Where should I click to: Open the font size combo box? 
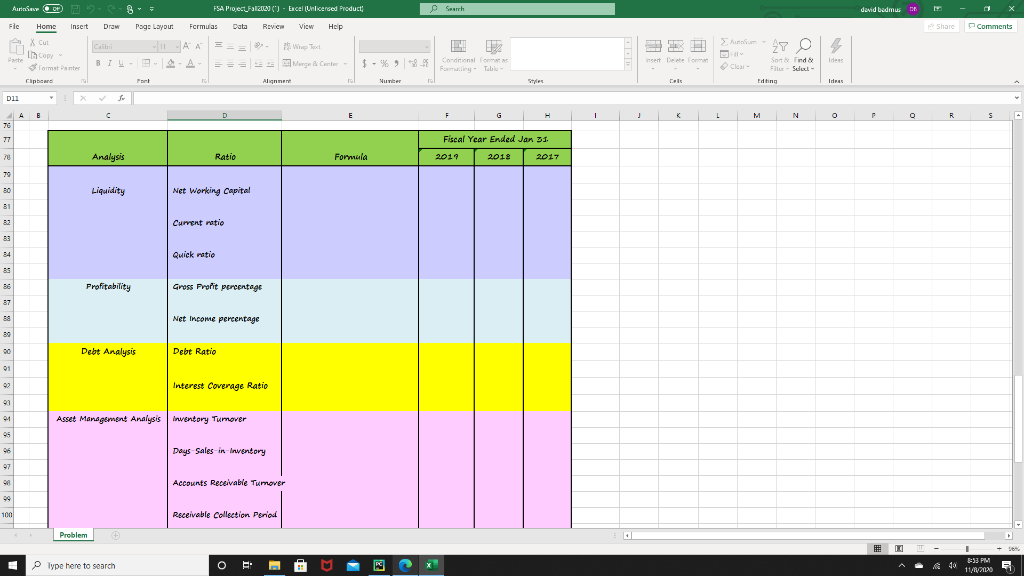pyautogui.click(x=169, y=46)
